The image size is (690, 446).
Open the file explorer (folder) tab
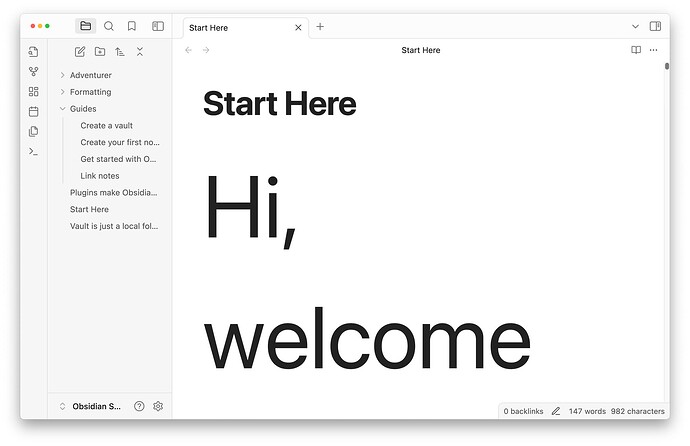point(85,26)
